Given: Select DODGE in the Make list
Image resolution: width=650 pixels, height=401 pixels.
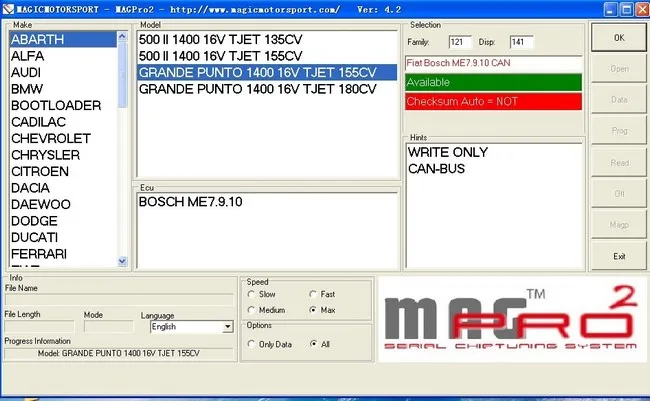Looking at the screenshot, I should click(x=63, y=221).
